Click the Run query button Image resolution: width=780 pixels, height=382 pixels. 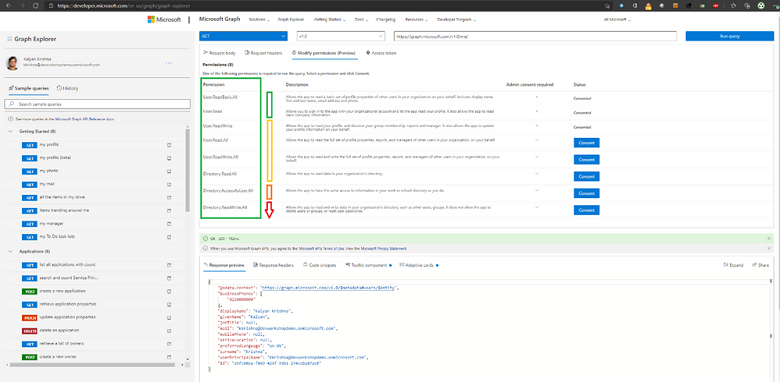(x=730, y=36)
